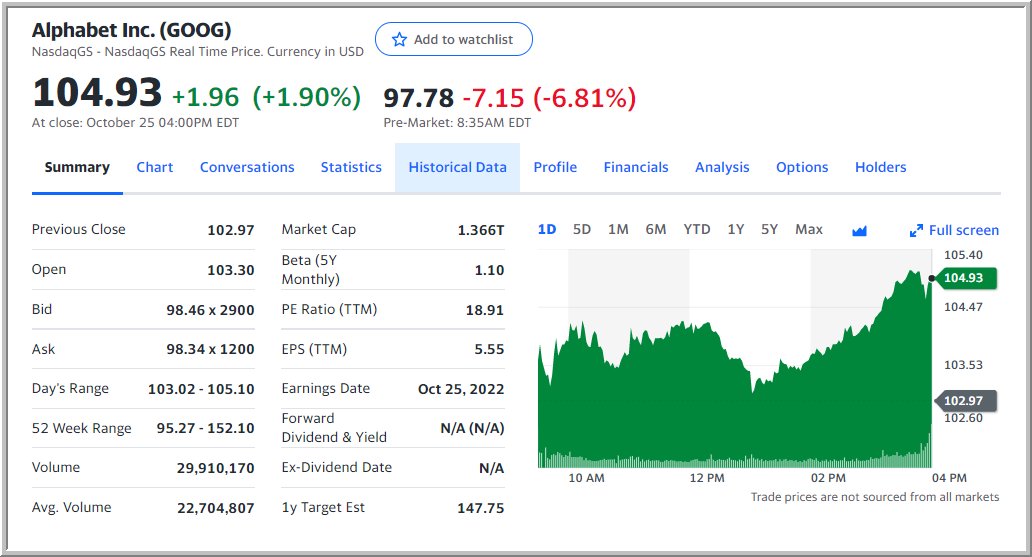Click the Beta (5Y Monthly) label
Screen dimensions: 1032x557
[x=310, y=269]
